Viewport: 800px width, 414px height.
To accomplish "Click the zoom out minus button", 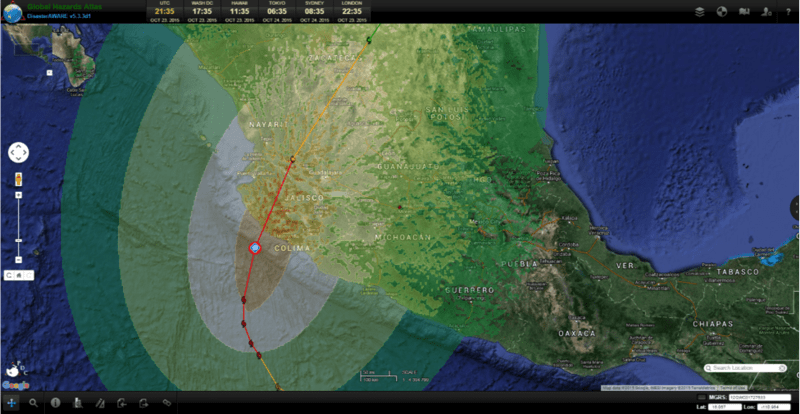I will 18,261.
